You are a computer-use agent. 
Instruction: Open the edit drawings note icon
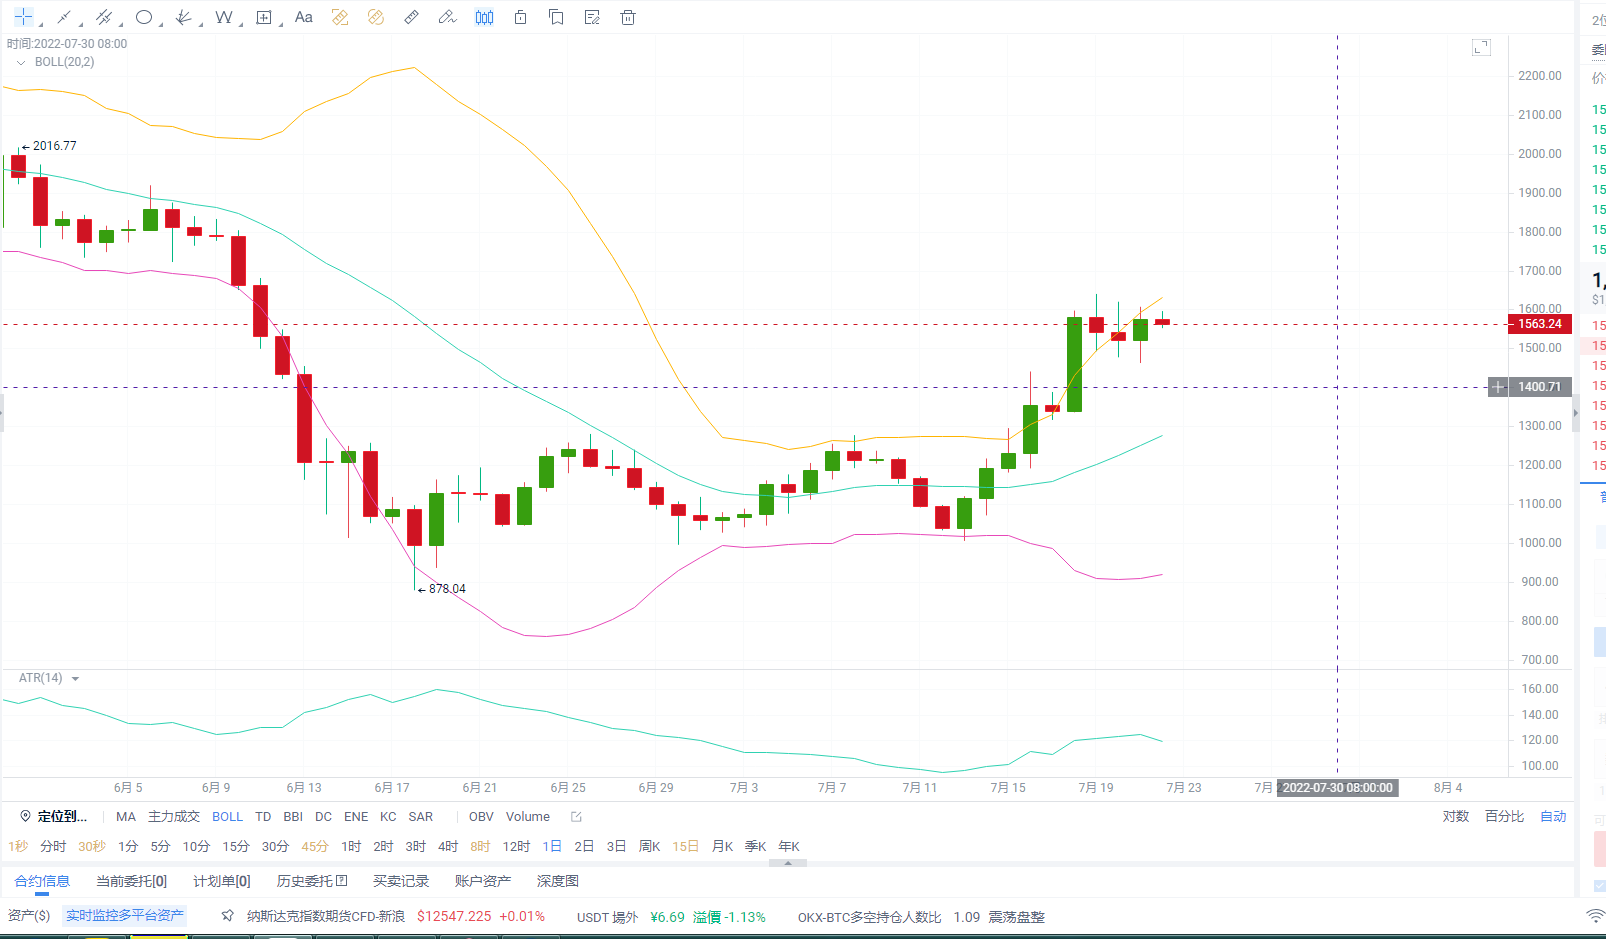point(592,17)
